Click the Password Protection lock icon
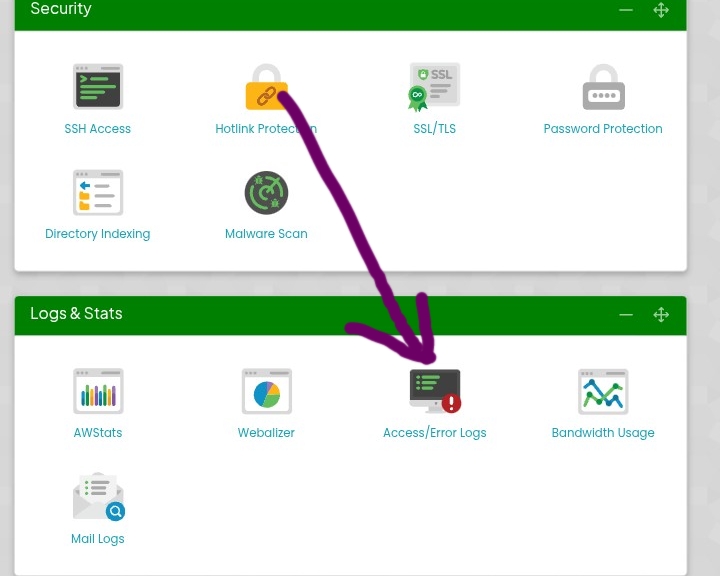The width and height of the screenshot is (720, 576). click(603, 87)
